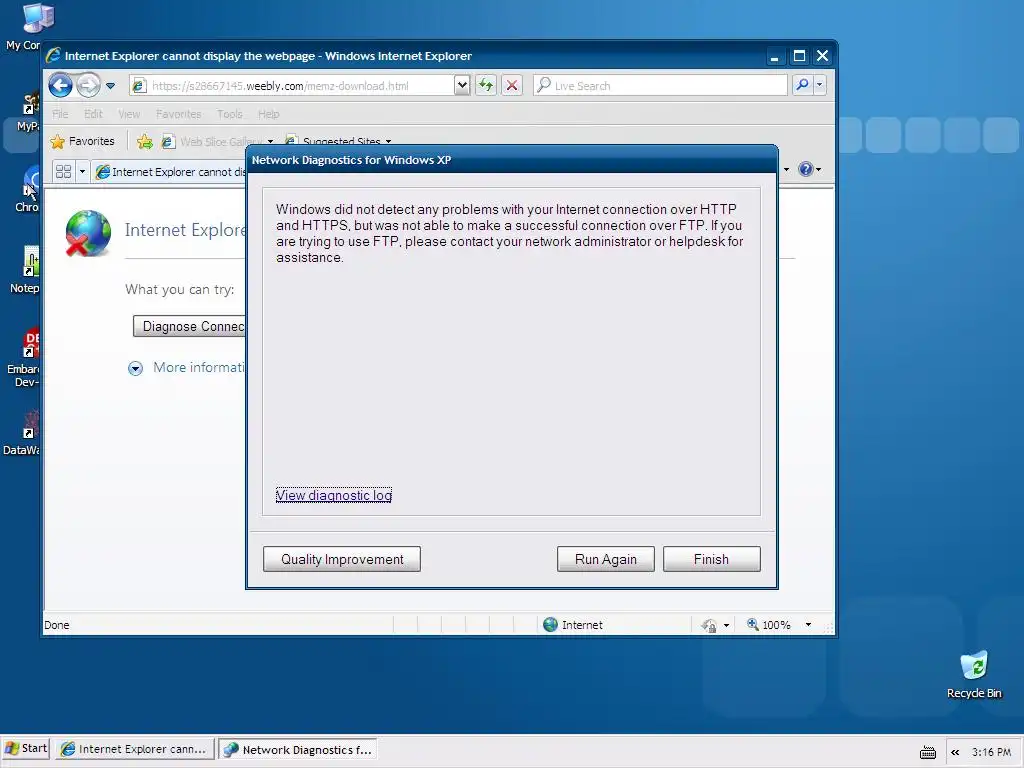The width and height of the screenshot is (1024, 768).
Task: Click the Start button
Action: pyautogui.click(x=26, y=748)
